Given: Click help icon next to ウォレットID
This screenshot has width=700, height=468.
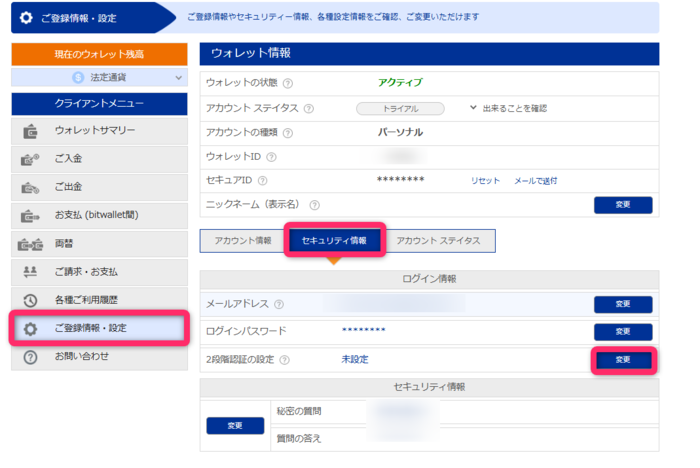Looking at the screenshot, I should tap(271, 157).
